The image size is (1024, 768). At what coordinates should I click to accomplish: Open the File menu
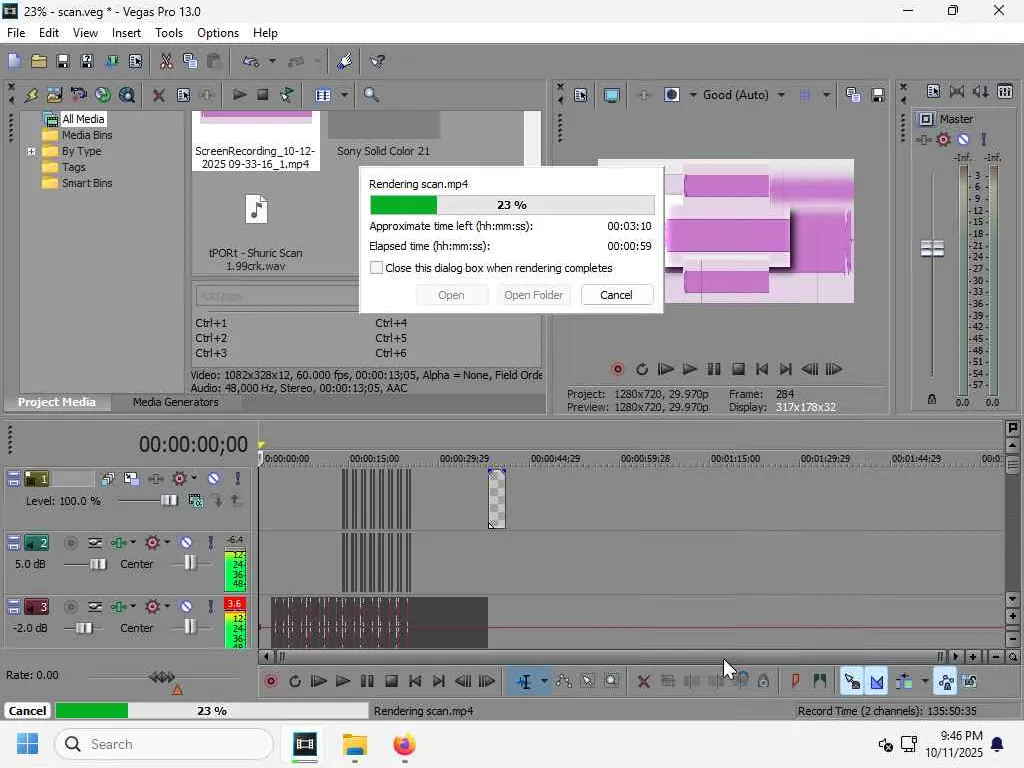[x=16, y=33]
